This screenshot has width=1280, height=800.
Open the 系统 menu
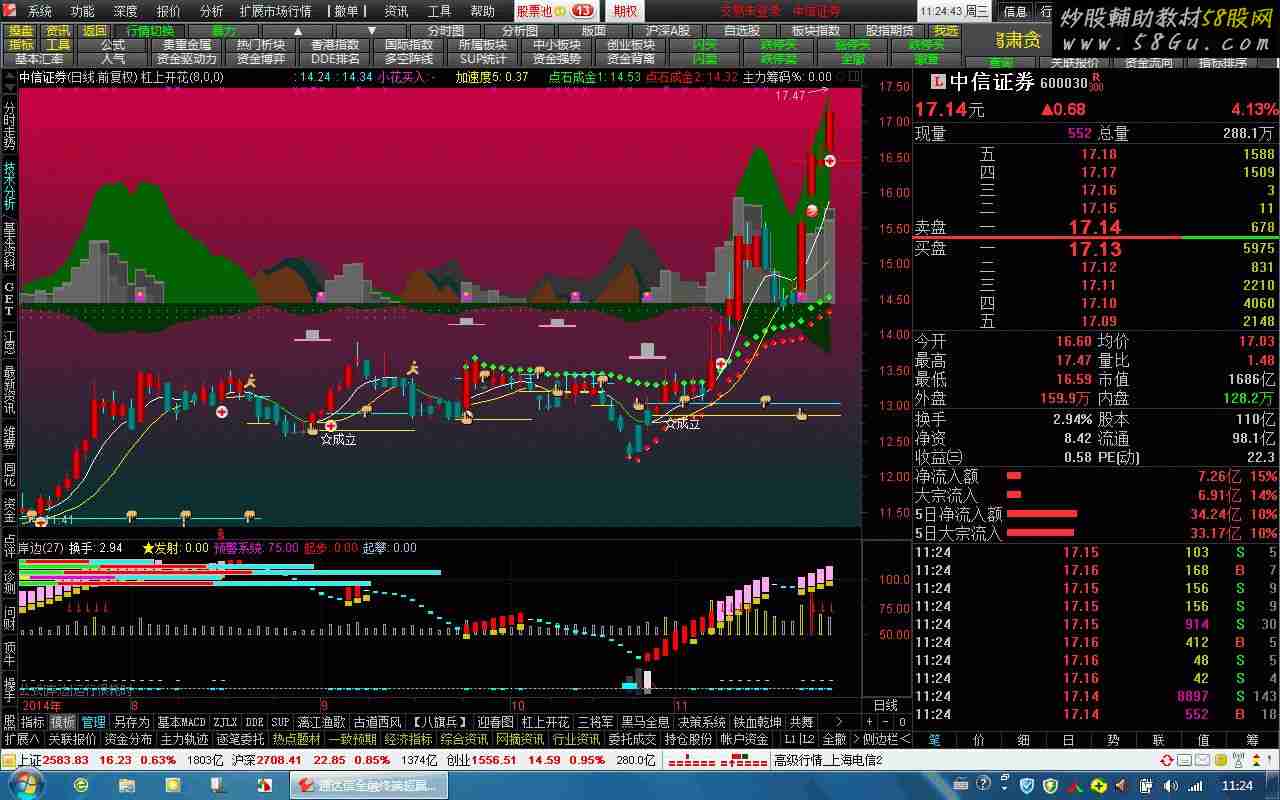click(x=40, y=11)
